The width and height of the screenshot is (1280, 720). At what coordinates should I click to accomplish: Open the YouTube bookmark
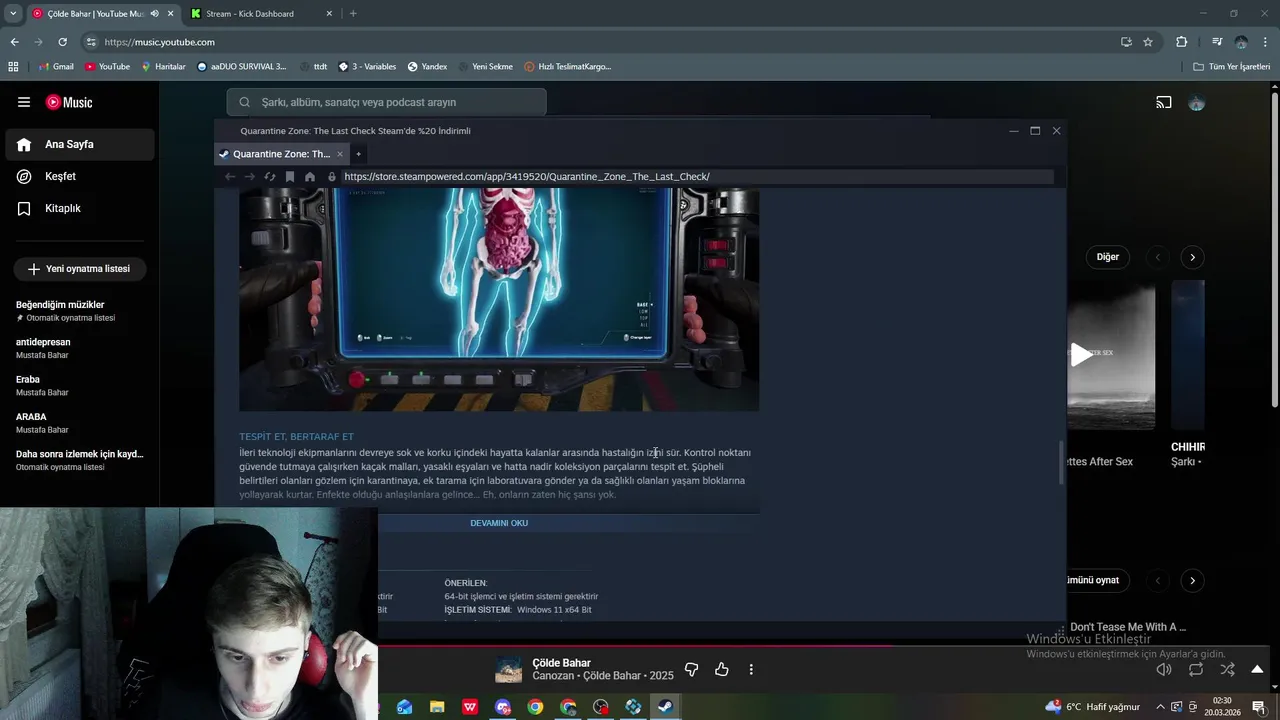click(x=107, y=67)
